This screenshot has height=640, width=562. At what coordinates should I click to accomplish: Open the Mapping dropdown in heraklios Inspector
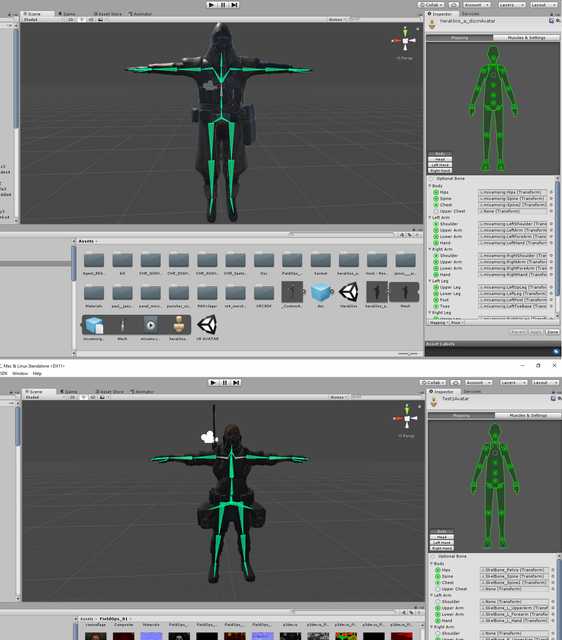(x=438, y=322)
